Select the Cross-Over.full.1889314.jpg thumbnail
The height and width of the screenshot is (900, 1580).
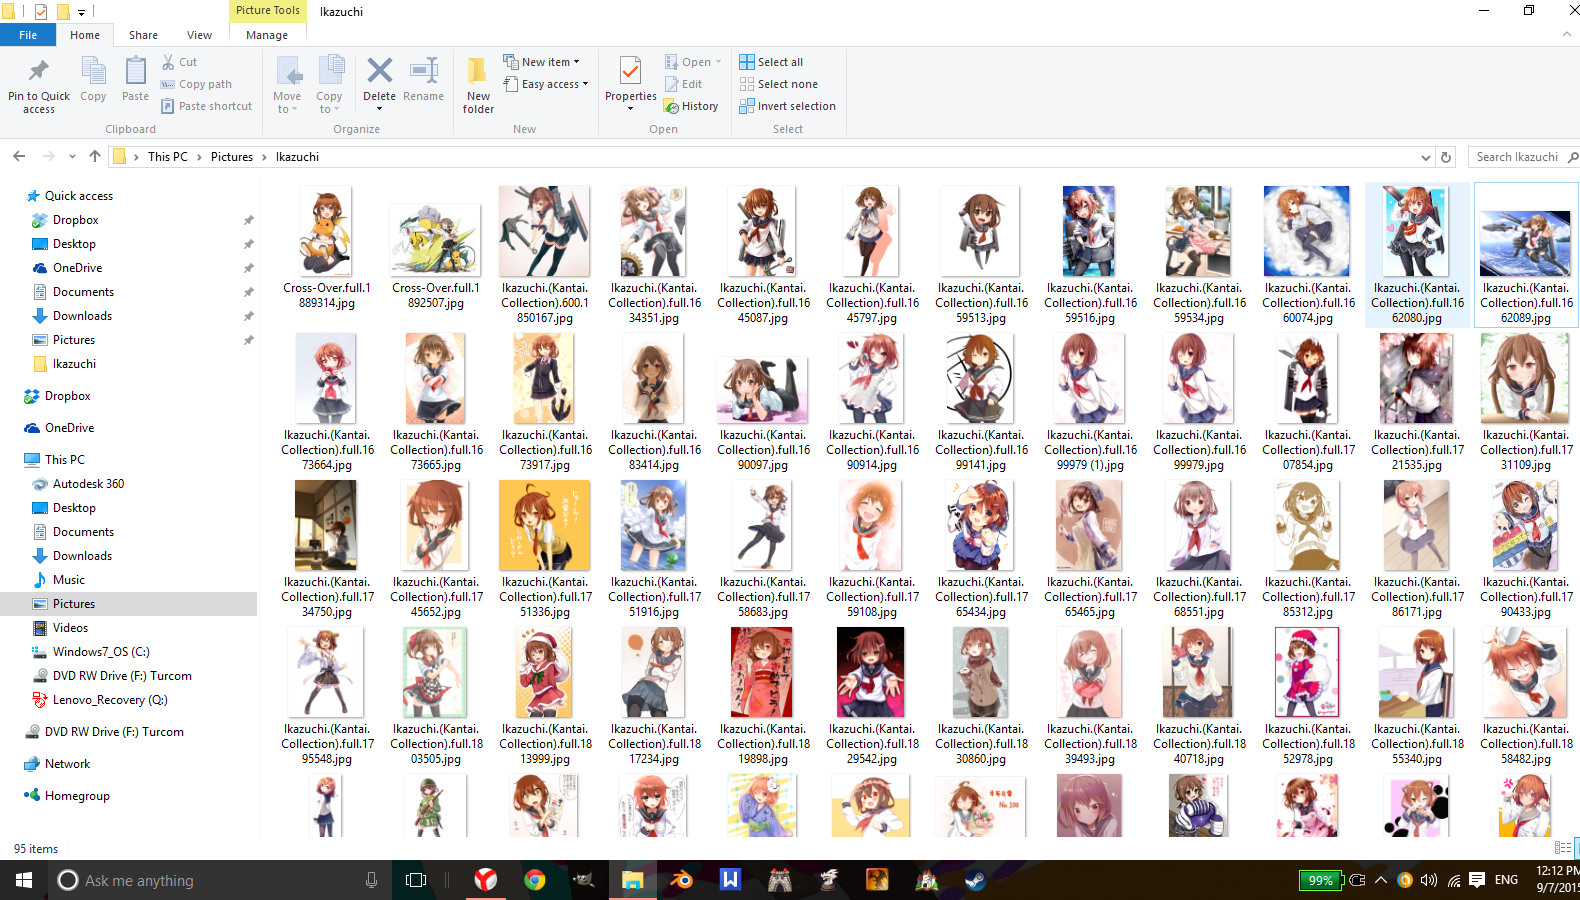(x=326, y=232)
